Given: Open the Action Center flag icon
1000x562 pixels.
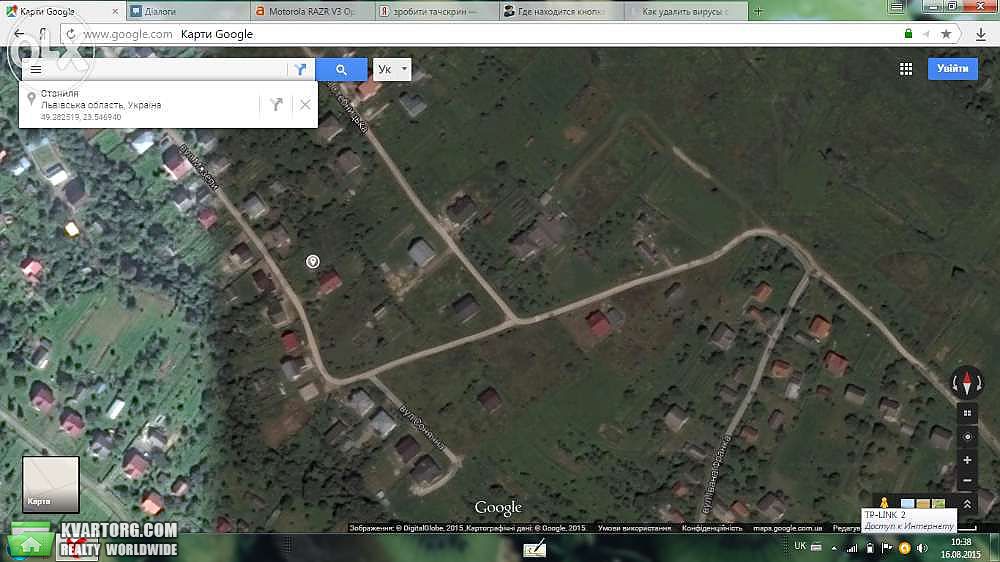Looking at the screenshot, I should click(886, 547).
